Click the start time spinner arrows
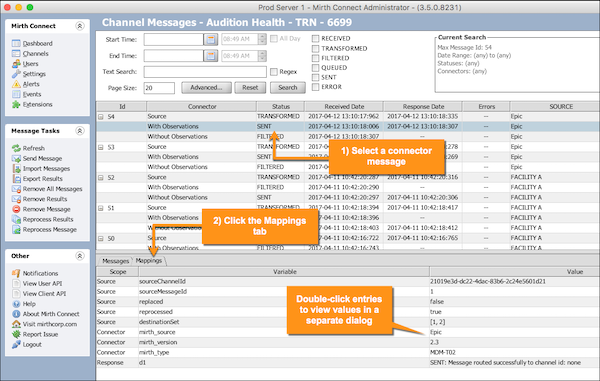 [x=262, y=39]
